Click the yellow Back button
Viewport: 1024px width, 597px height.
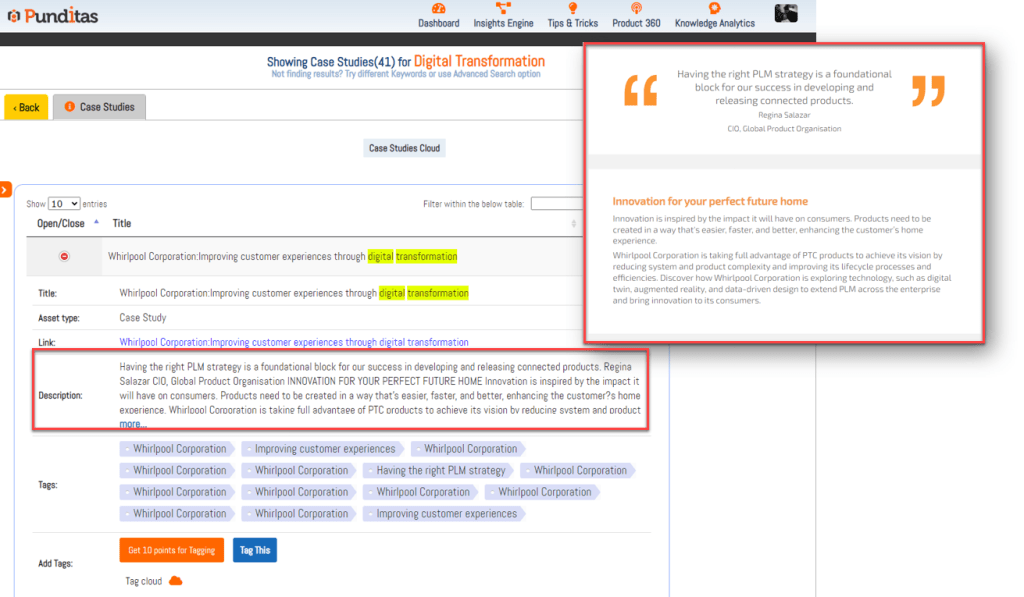(26, 107)
